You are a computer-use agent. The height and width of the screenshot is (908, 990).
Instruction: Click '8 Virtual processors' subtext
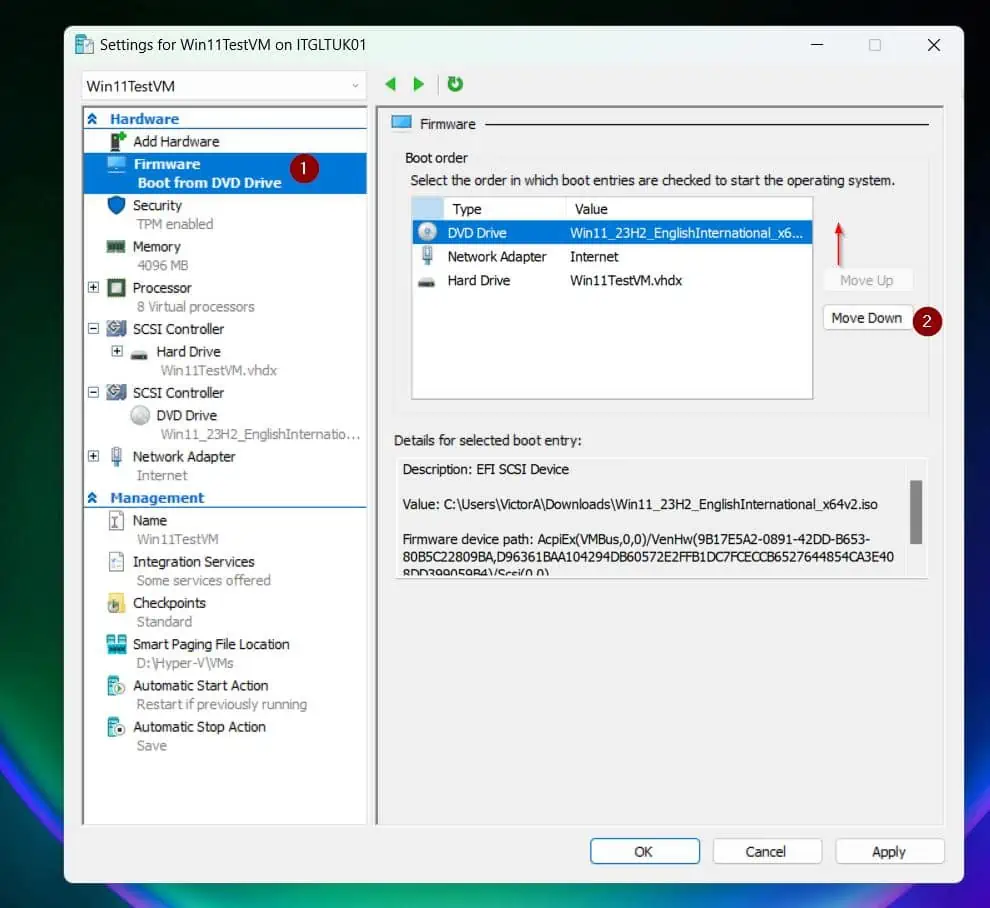(x=196, y=307)
